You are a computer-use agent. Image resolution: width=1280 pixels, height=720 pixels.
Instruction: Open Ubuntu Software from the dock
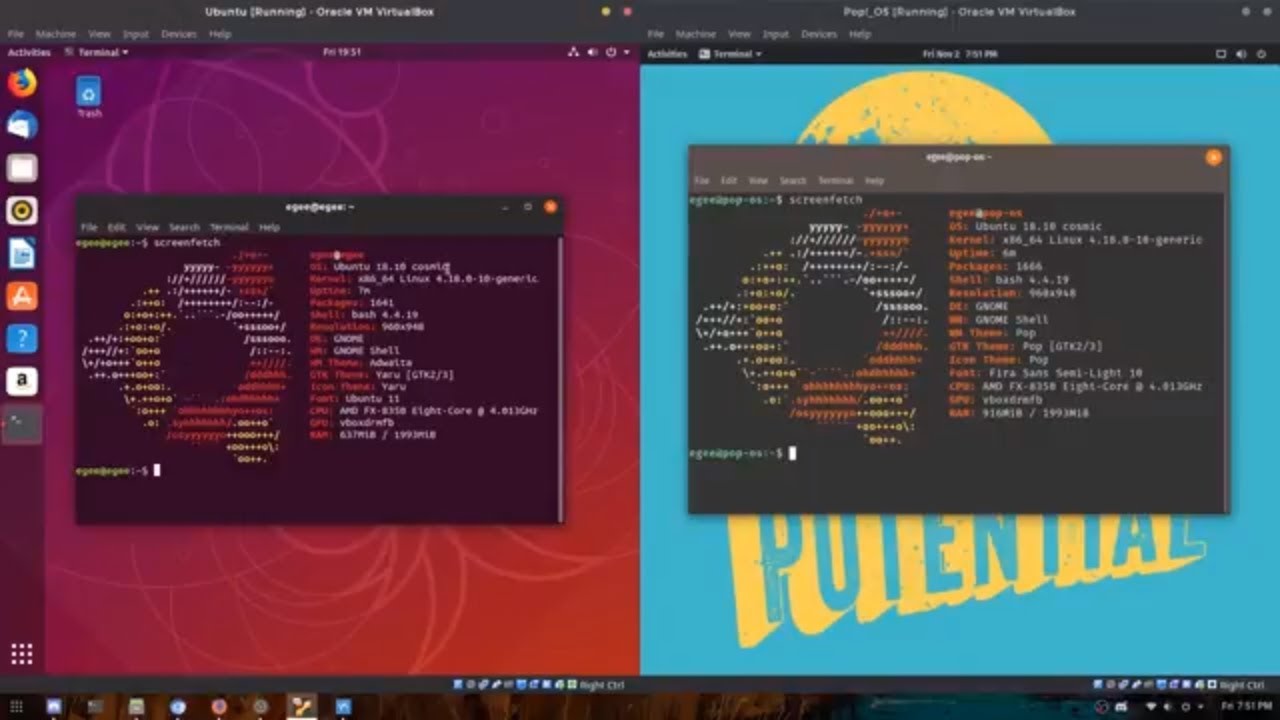pyautogui.click(x=22, y=296)
